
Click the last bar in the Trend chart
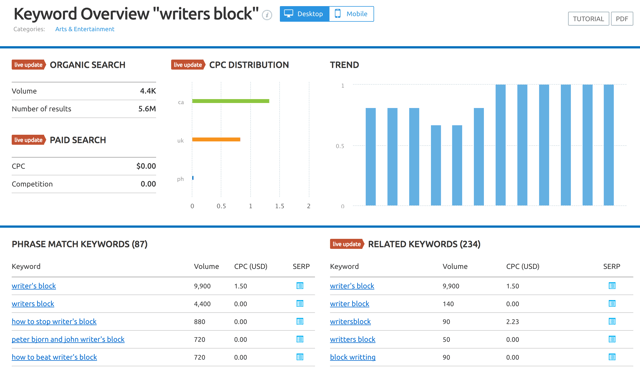(x=609, y=145)
